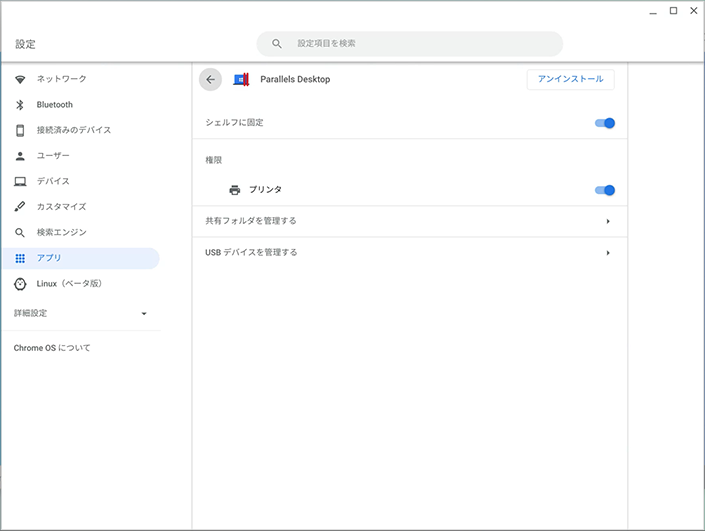Image resolution: width=705 pixels, height=531 pixels.
Task: Expand 詳細設定 dropdown arrow
Action: click(x=143, y=314)
